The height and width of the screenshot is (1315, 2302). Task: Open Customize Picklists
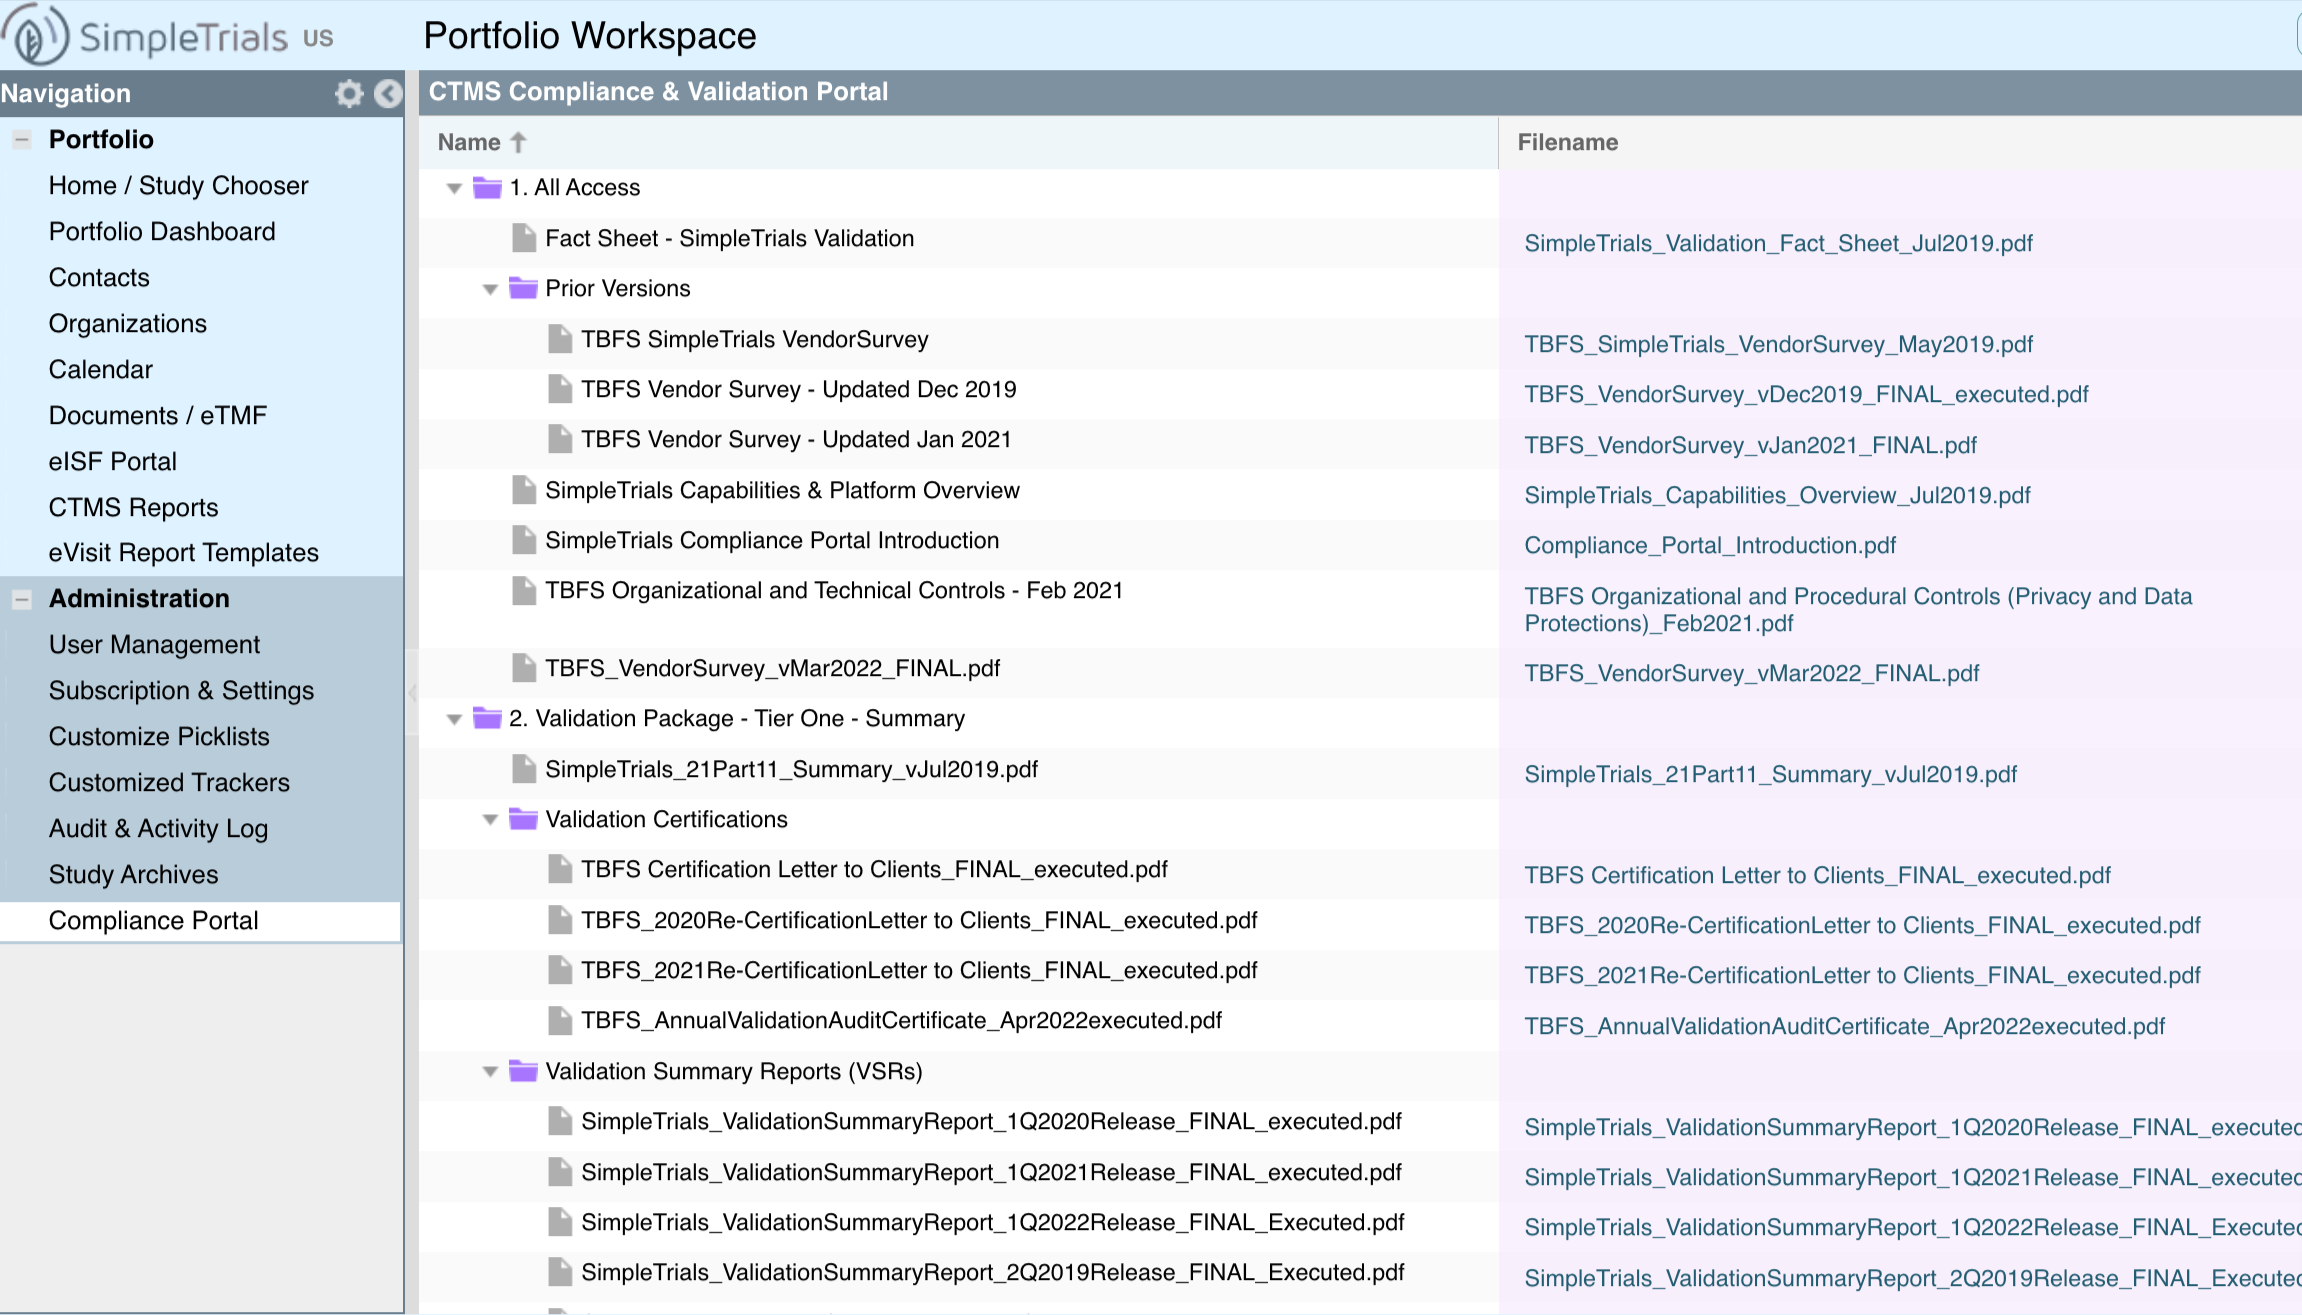pos(159,736)
